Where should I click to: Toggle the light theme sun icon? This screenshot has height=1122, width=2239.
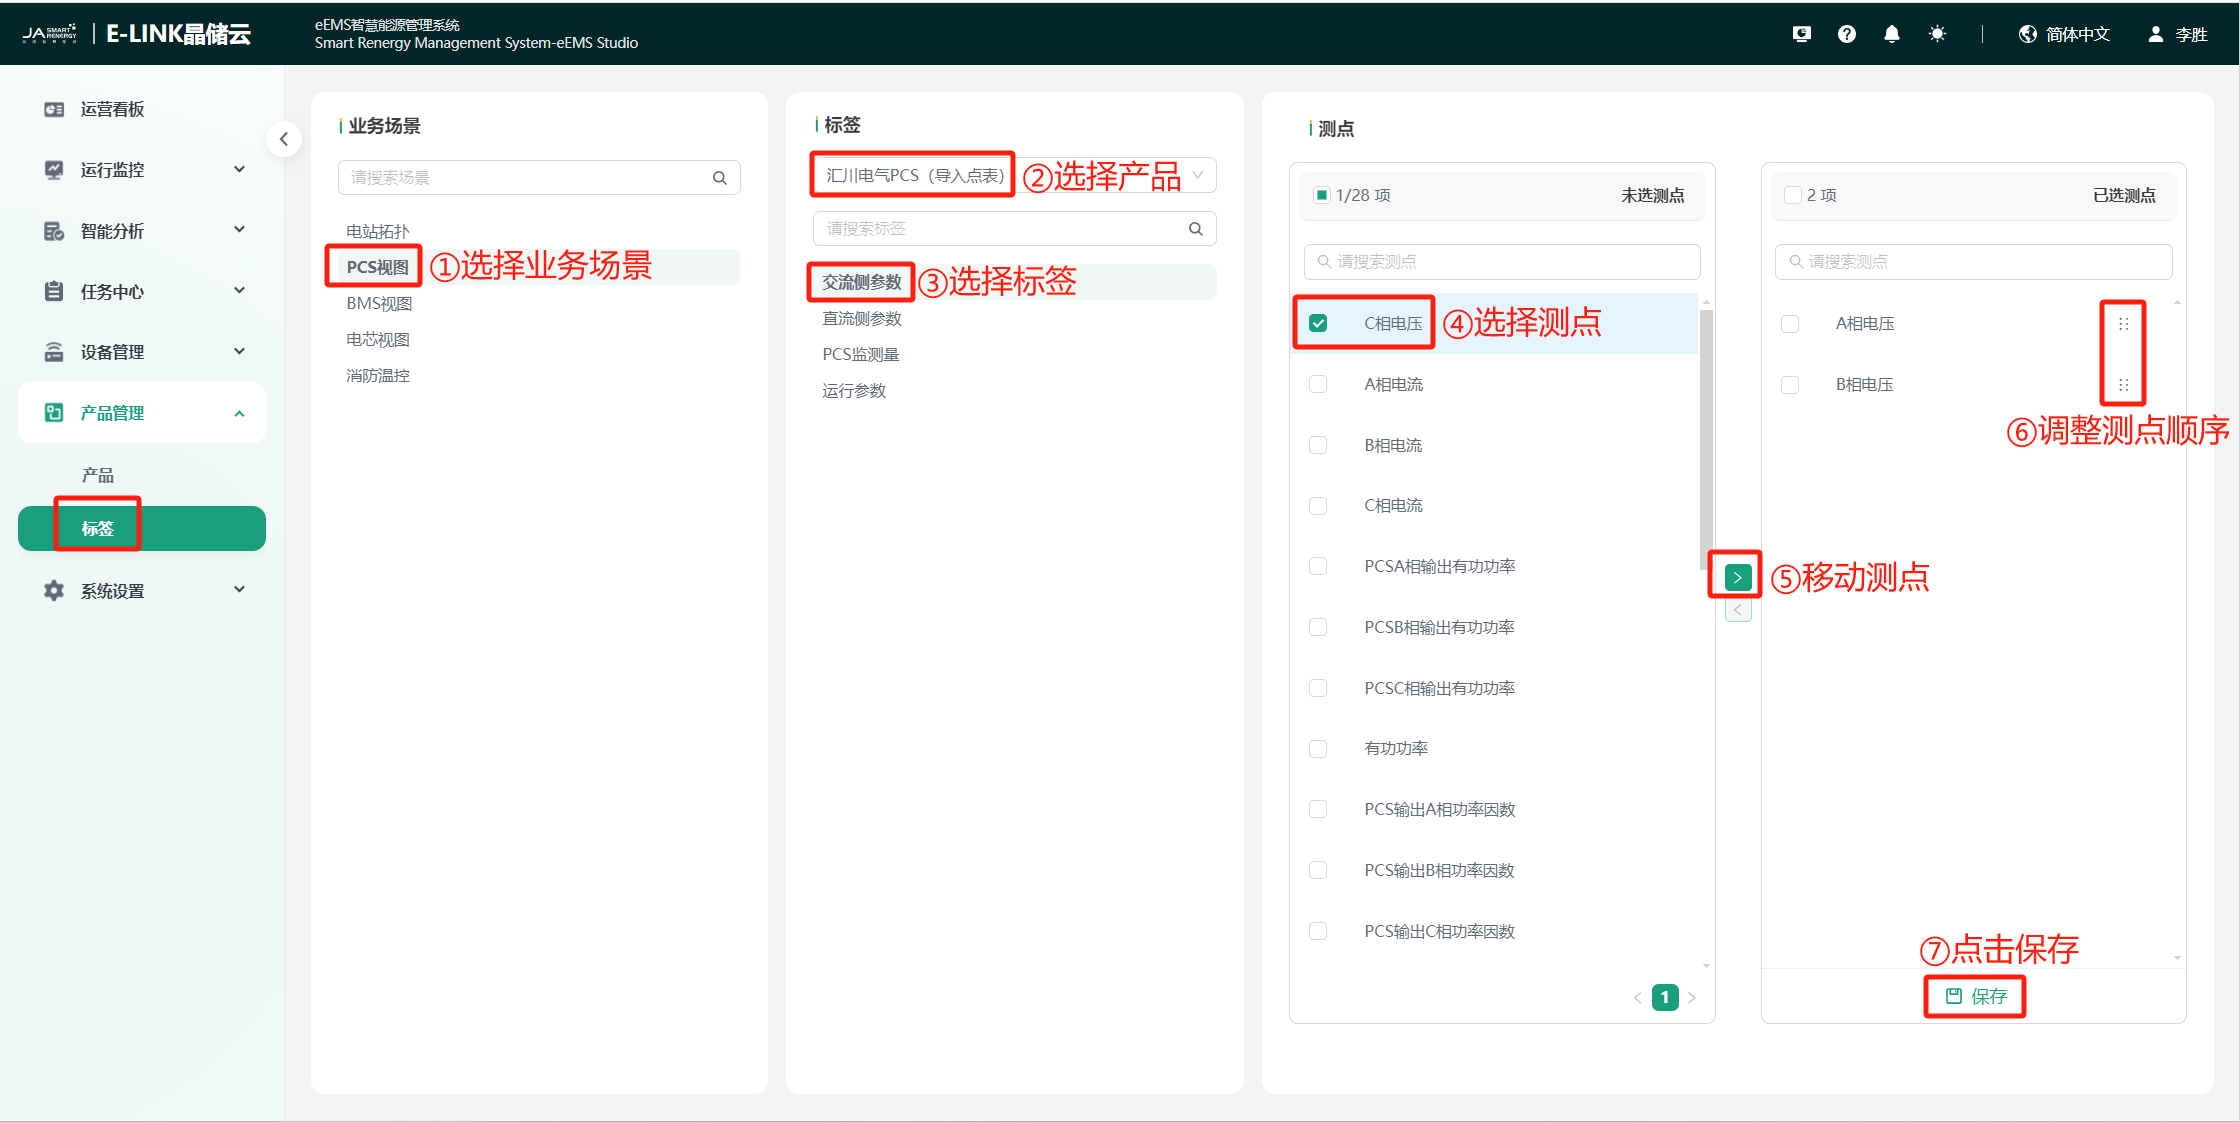[1937, 34]
